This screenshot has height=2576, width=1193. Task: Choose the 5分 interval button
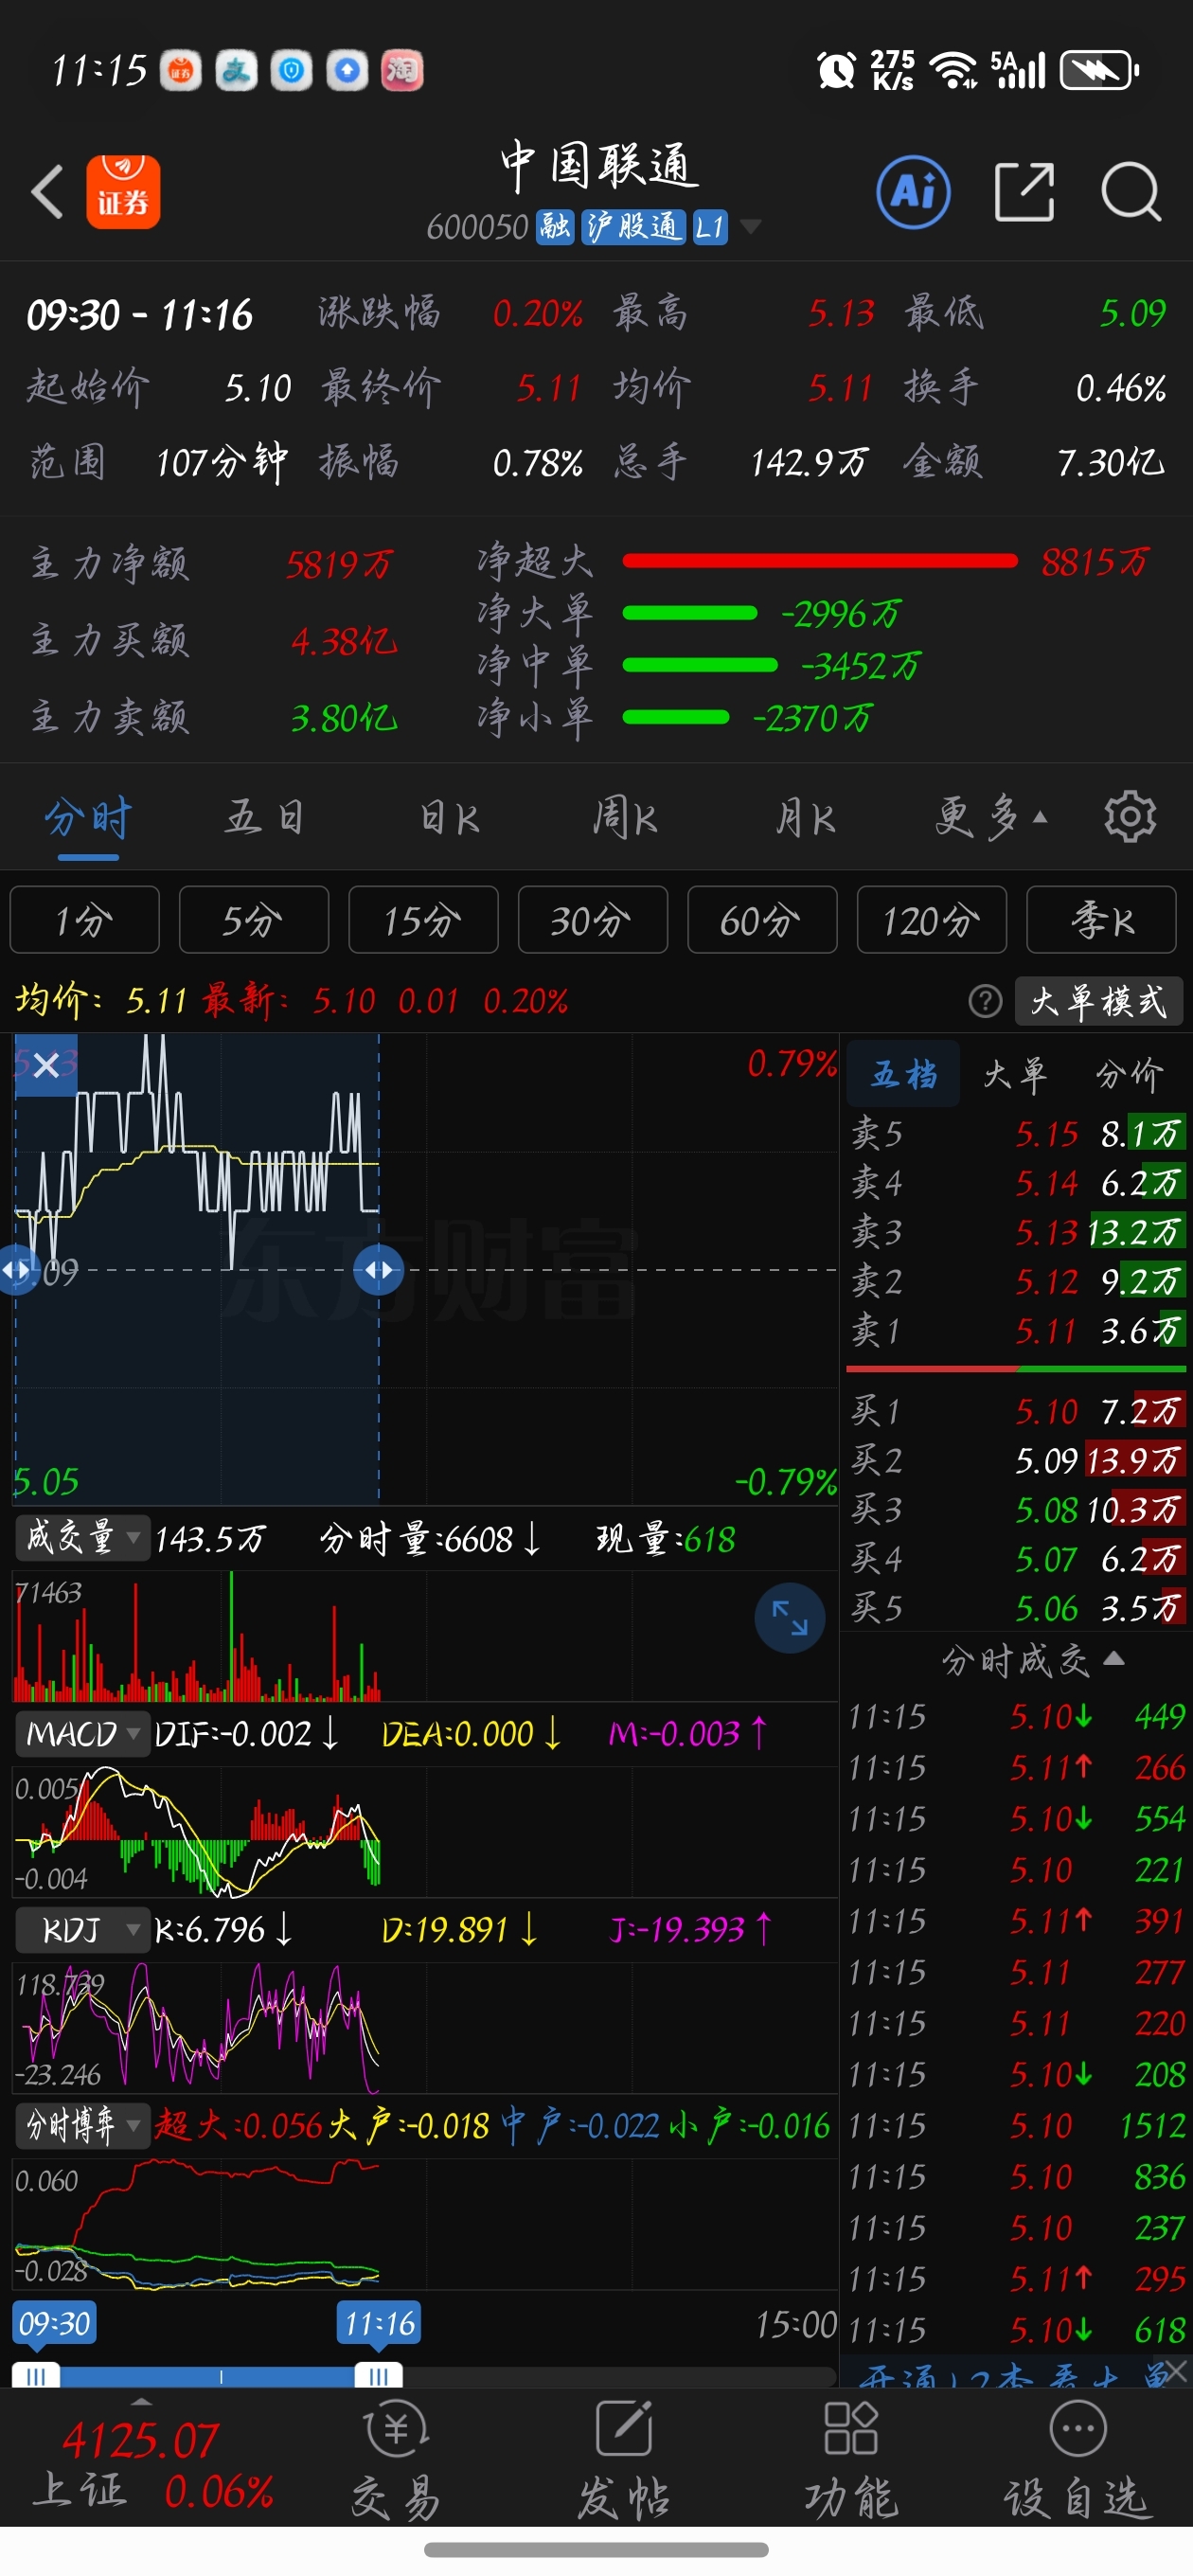(x=254, y=920)
